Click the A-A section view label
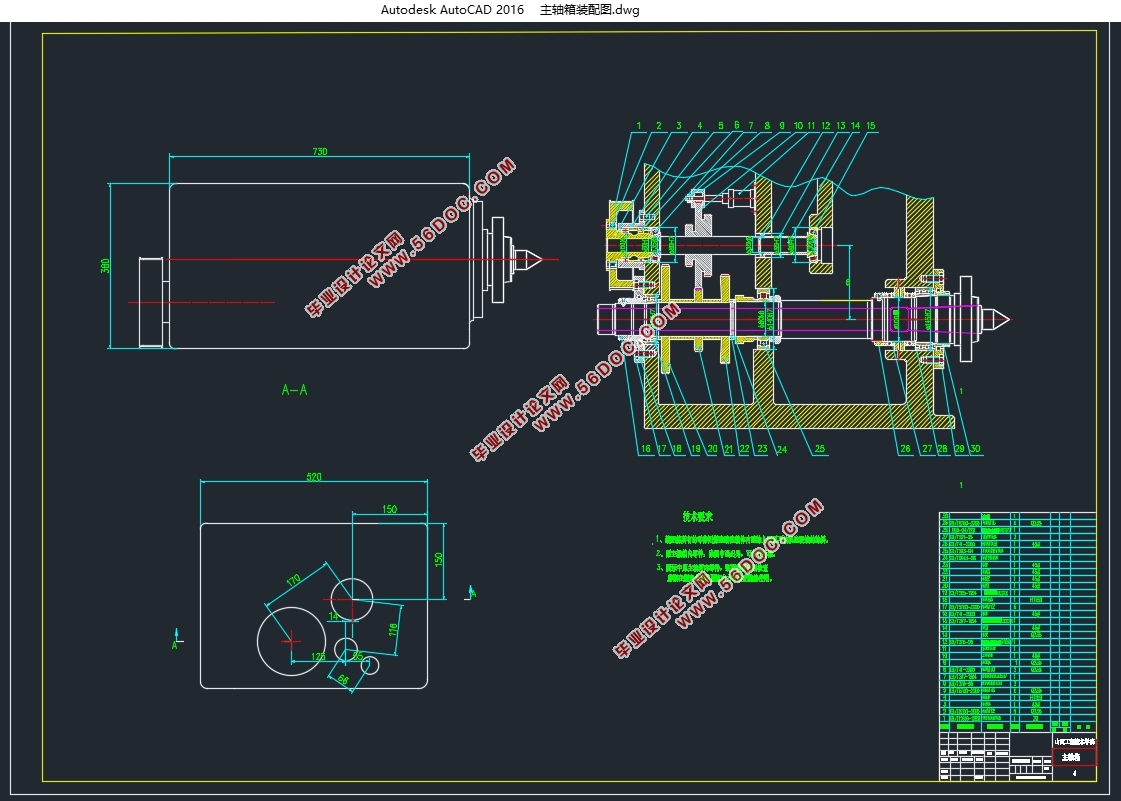The height and width of the screenshot is (801, 1121). pyautogui.click(x=294, y=390)
